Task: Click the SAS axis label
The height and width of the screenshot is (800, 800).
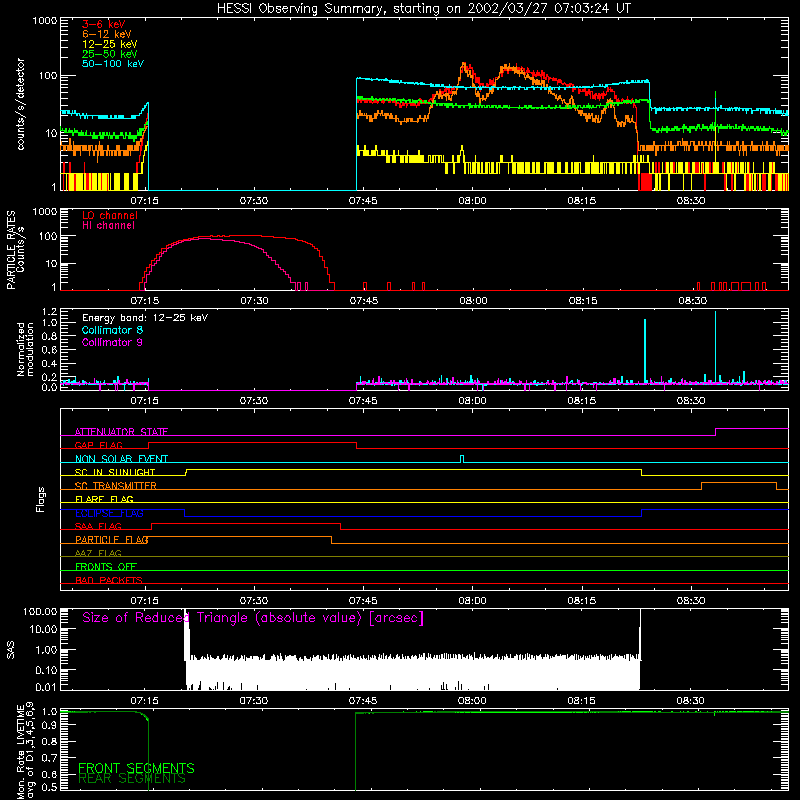Action: point(11,650)
